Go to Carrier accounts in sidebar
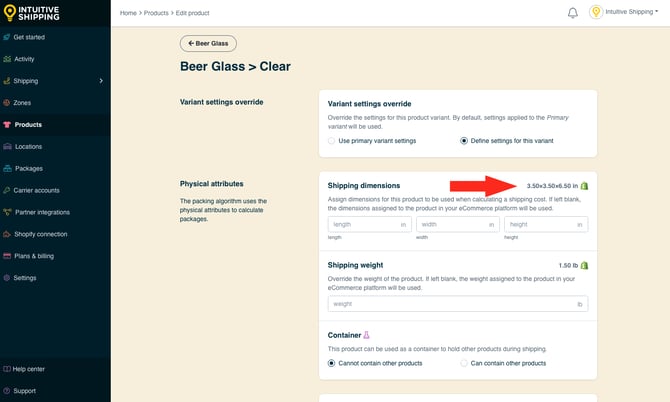This screenshot has height=402, width=670. coord(36,190)
